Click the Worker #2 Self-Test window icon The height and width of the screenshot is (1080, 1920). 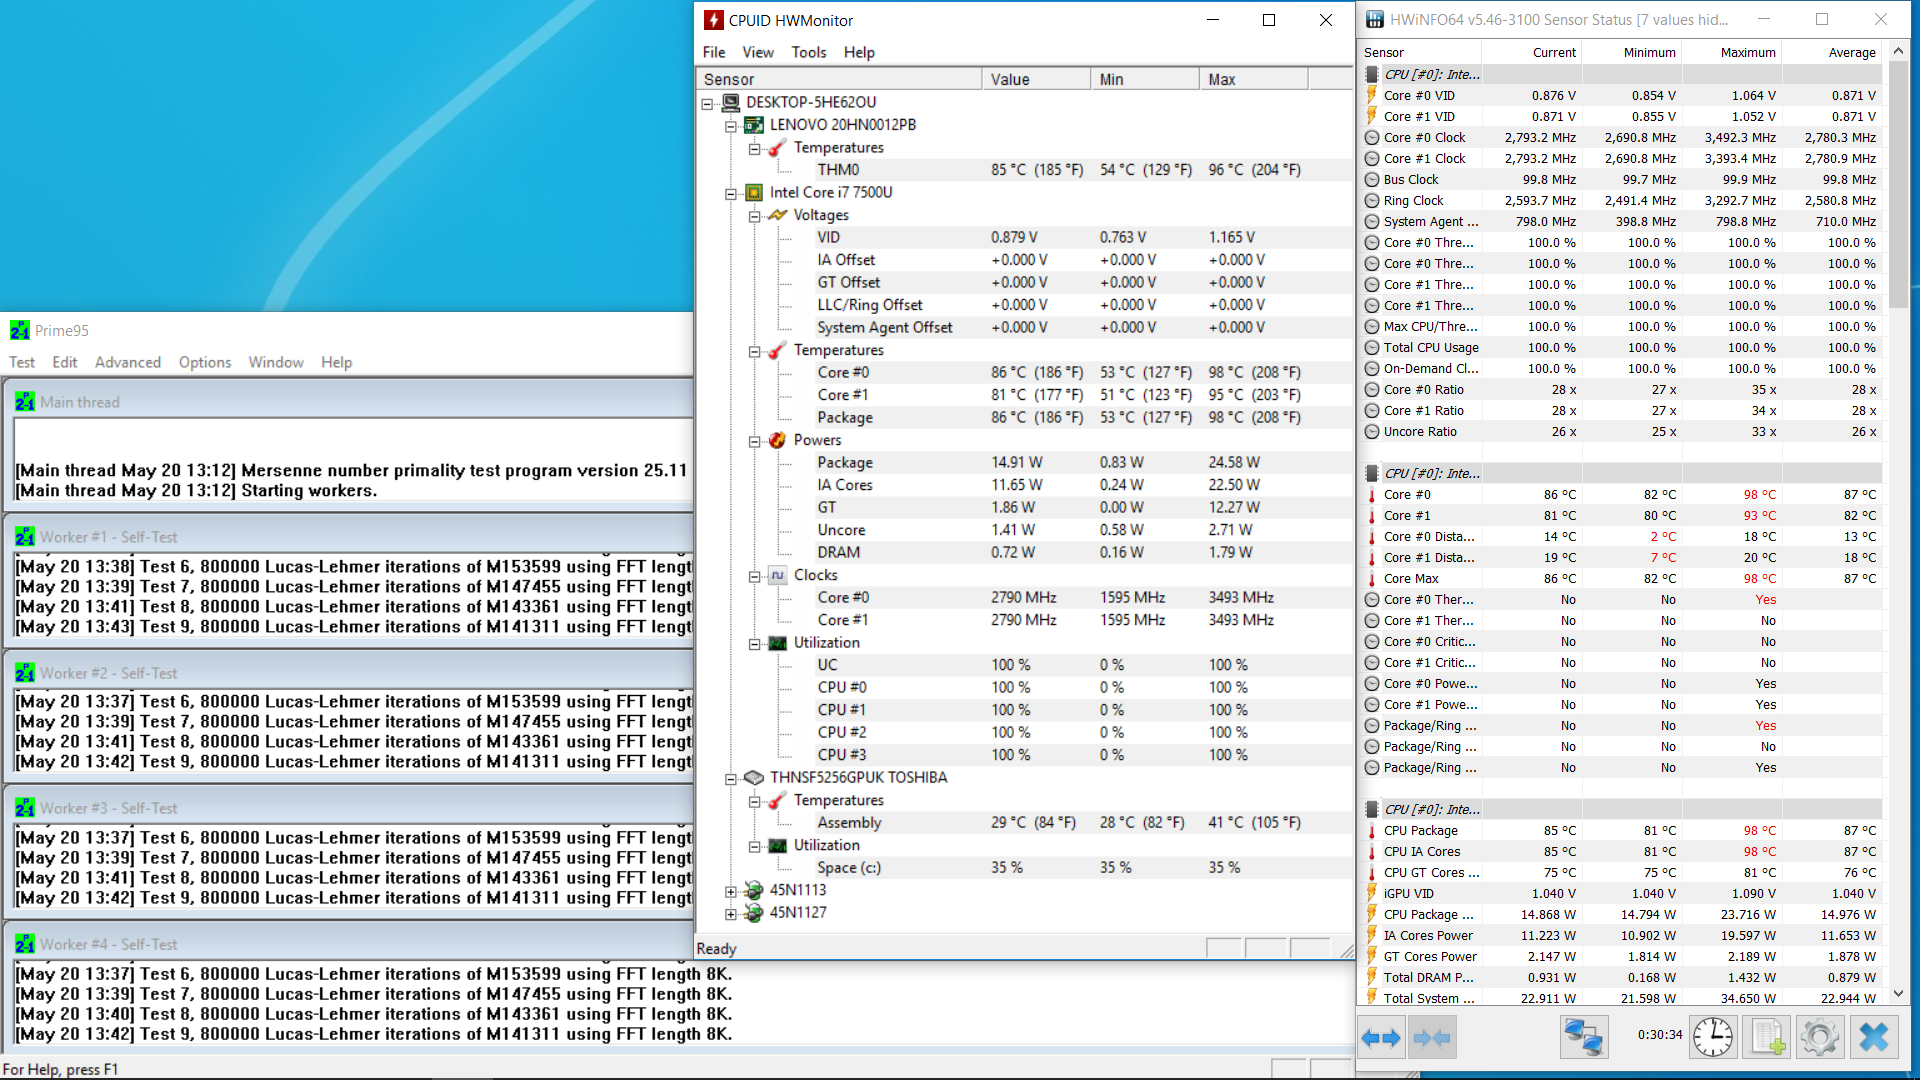coord(25,673)
